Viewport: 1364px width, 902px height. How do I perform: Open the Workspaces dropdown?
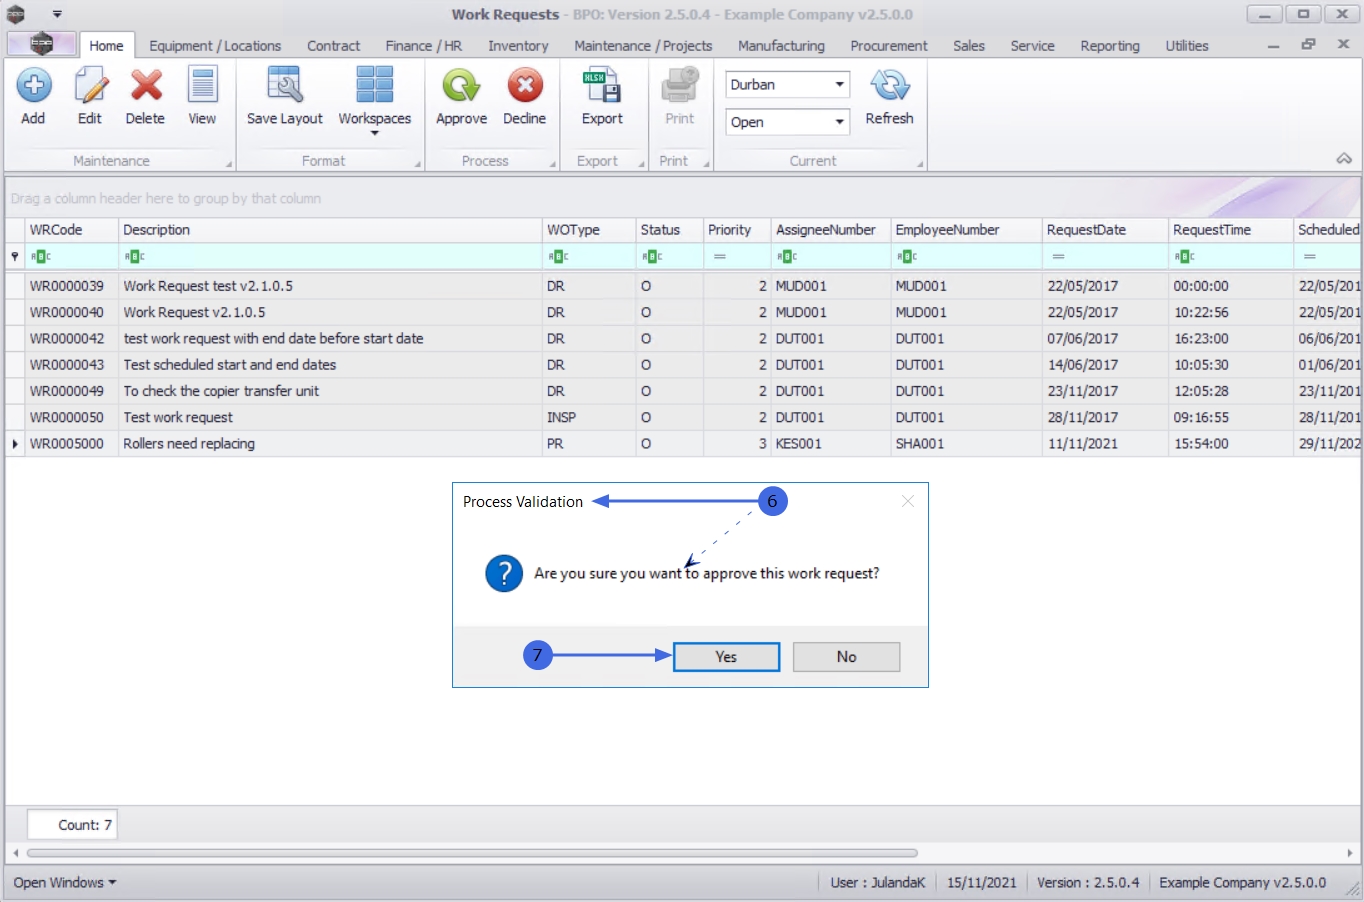(374, 97)
